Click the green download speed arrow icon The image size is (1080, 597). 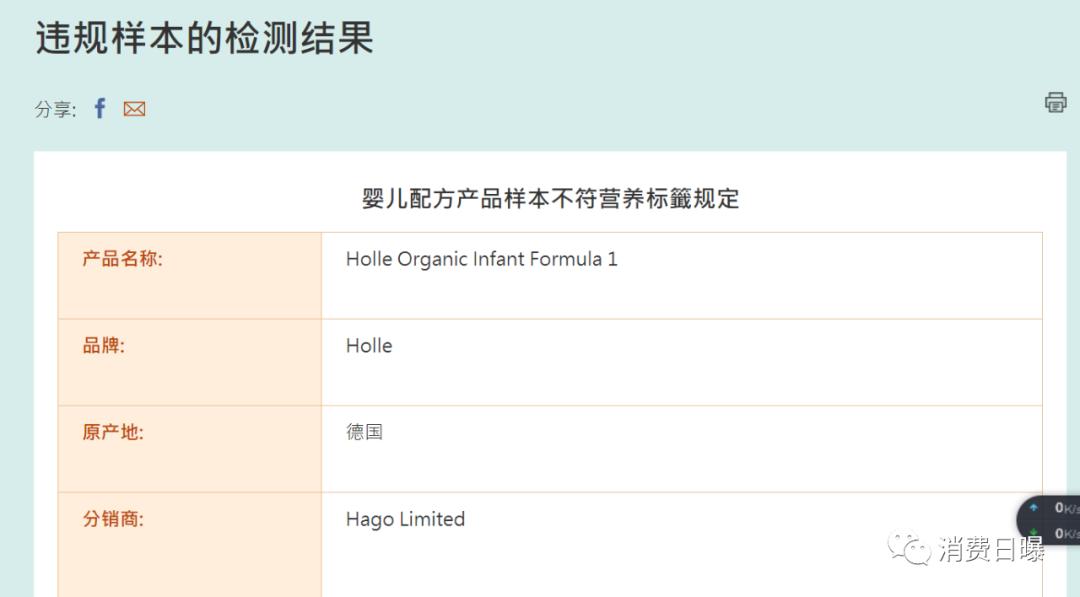click(x=1035, y=533)
